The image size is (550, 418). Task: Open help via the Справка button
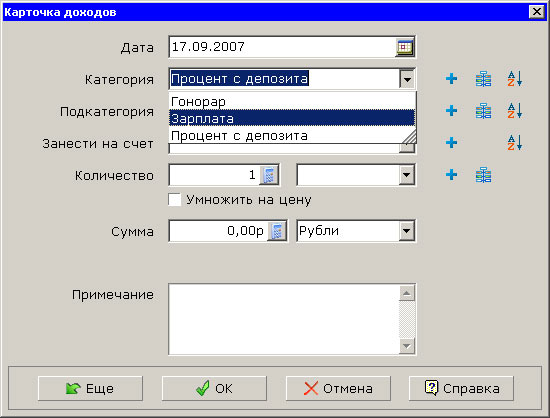coord(462,389)
